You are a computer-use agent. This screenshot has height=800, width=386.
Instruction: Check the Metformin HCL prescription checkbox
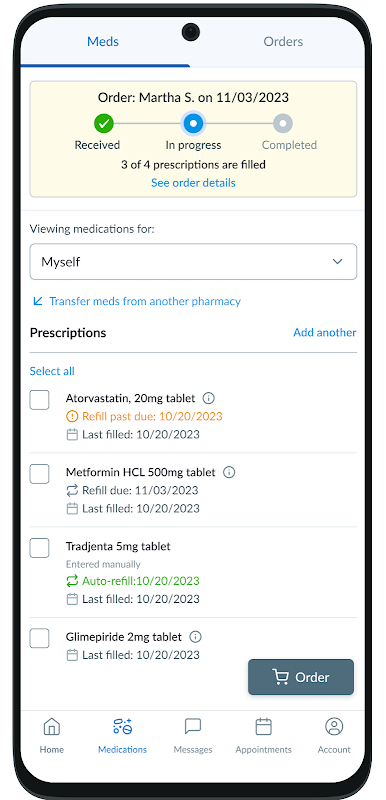[x=39, y=474]
